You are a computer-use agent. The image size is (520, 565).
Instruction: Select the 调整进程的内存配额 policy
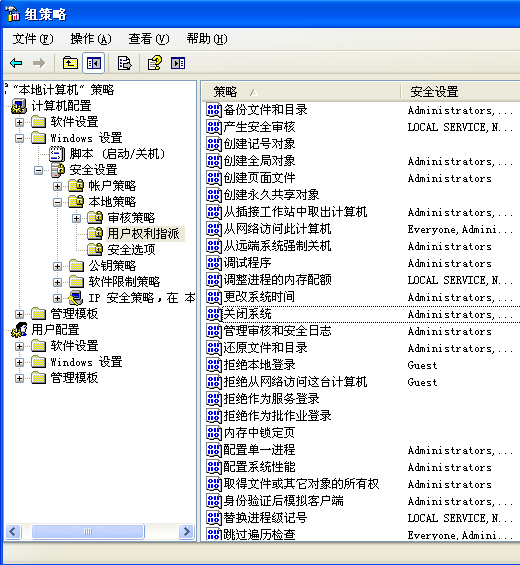coord(277,280)
